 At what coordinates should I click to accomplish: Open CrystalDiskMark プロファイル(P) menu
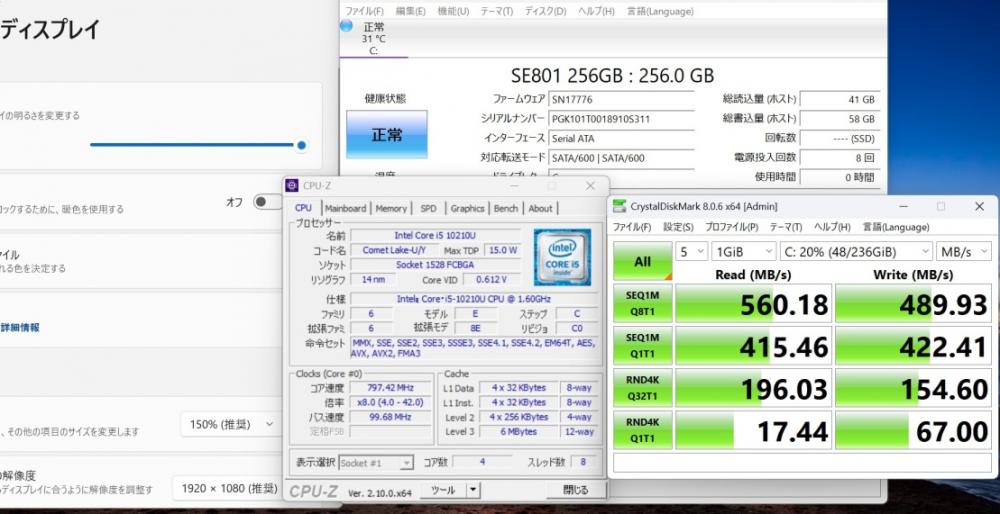coord(732,227)
